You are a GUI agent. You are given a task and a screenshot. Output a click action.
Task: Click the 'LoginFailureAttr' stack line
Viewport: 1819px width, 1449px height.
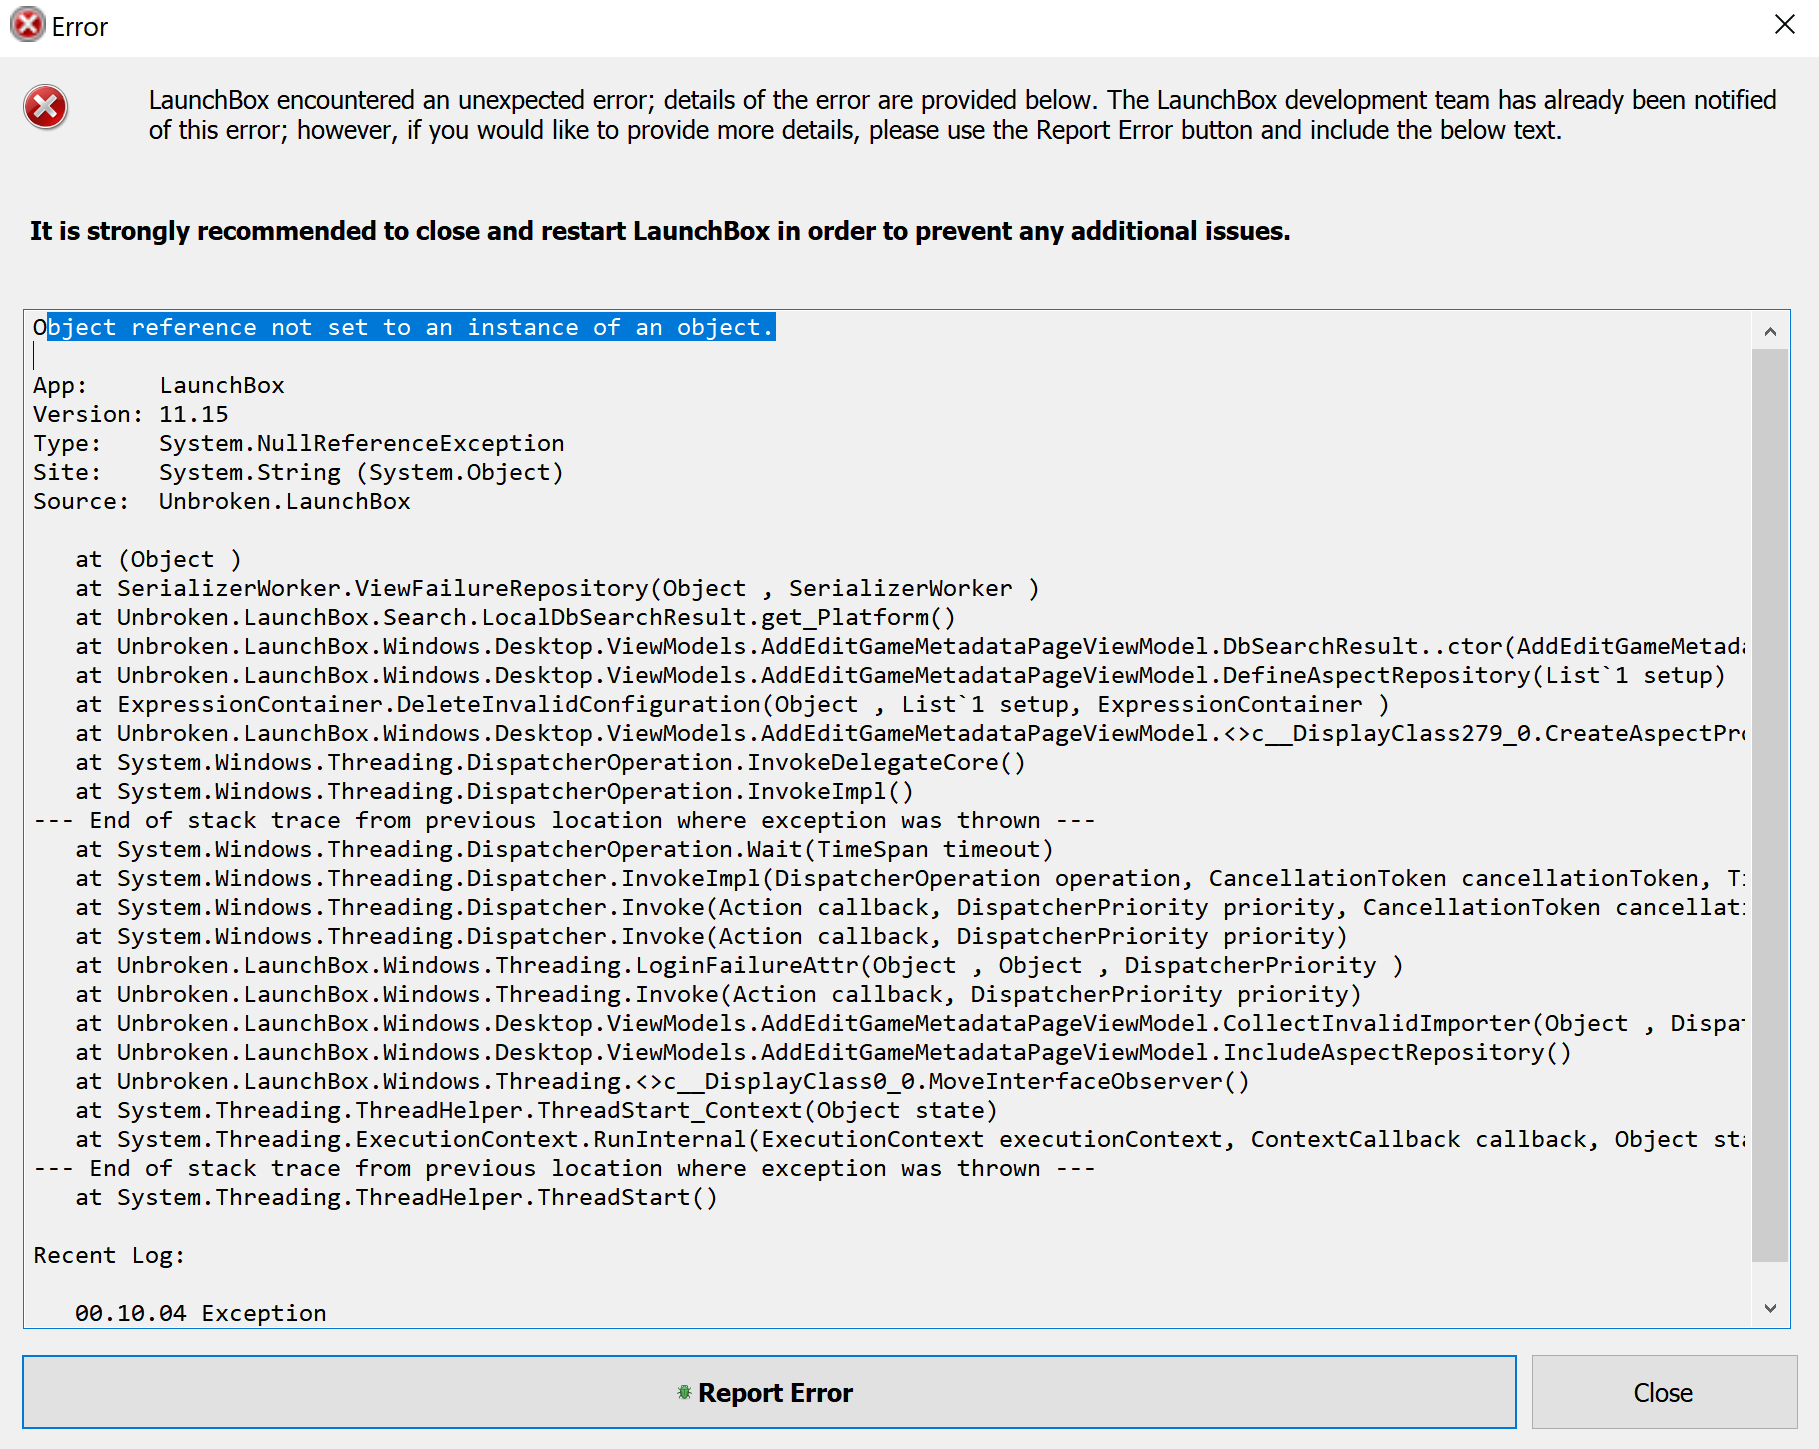[x=739, y=965]
